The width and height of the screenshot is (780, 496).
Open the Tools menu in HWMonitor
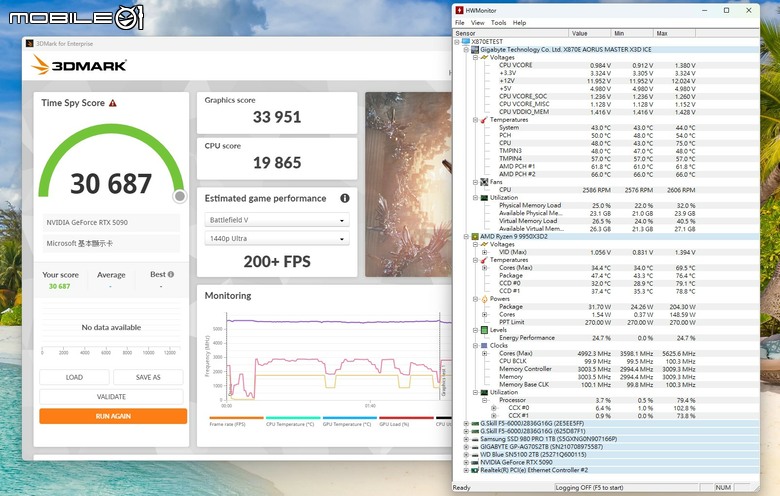point(498,23)
